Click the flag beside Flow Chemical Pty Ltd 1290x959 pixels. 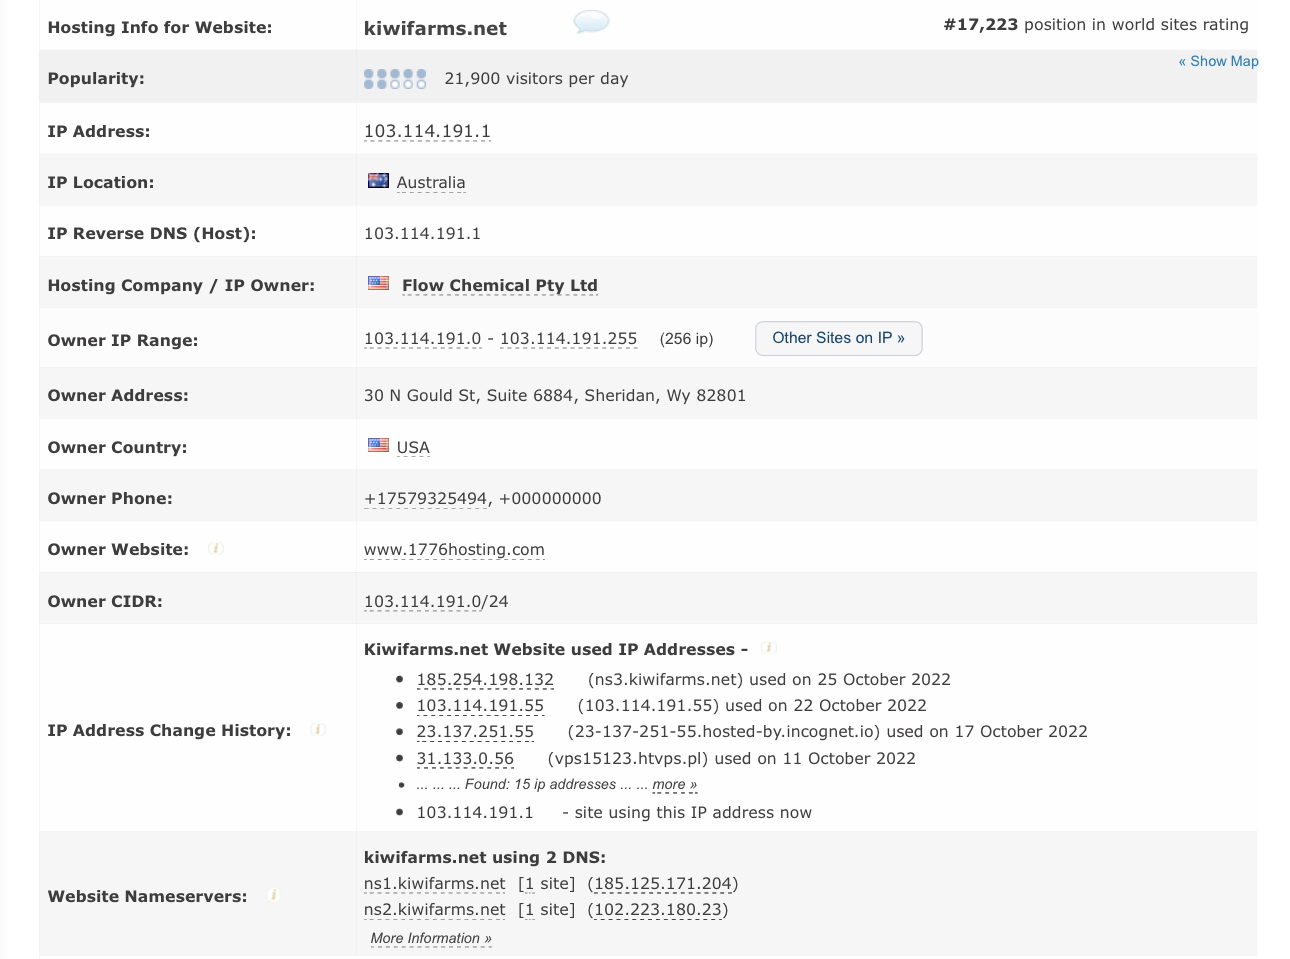[378, 284]
